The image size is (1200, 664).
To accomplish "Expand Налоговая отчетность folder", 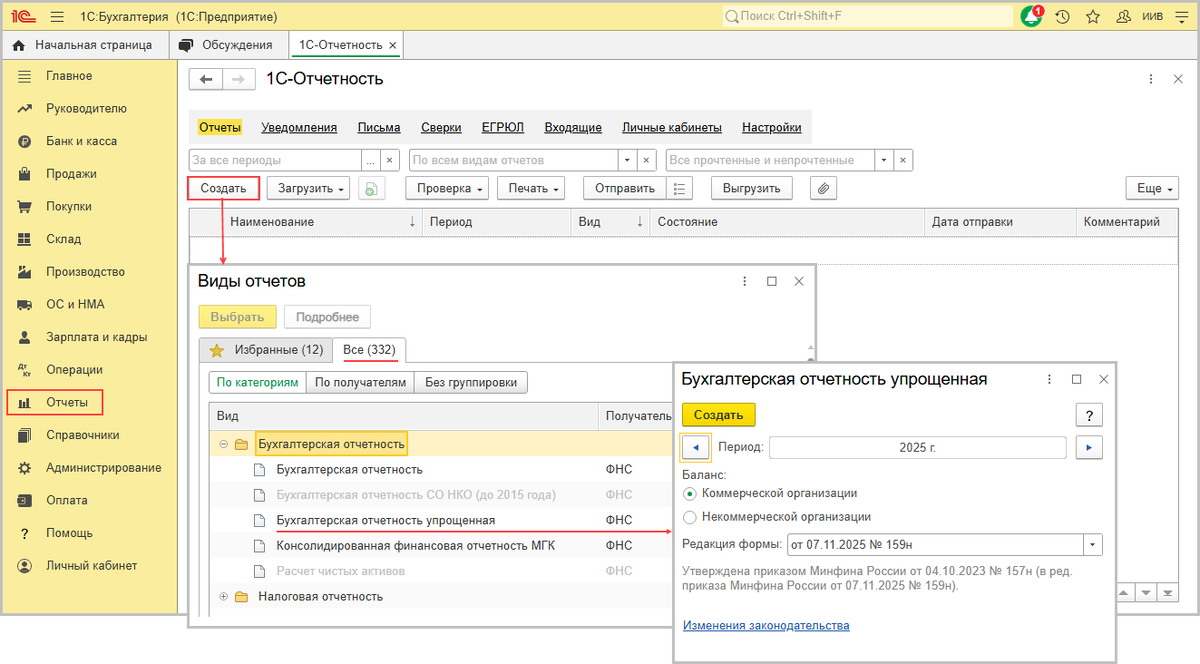I will (x=223, y=597).
